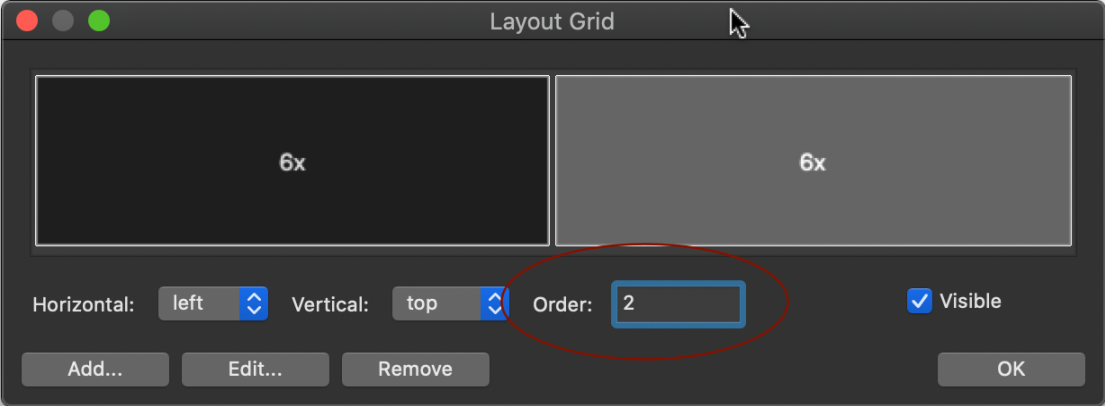This screenshot has width=1106, height=407.
Task: Click blue arrows of the Horizontal popup
Action: pyautogui.click(x=254, y=303)
